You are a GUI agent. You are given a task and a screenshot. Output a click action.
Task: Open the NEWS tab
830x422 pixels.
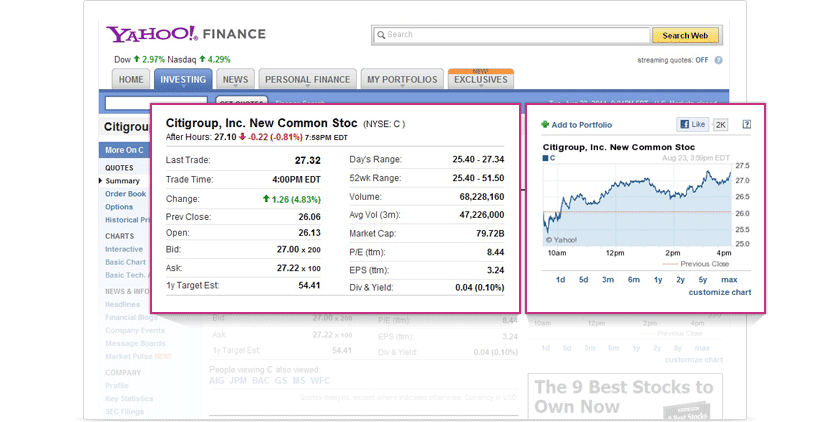[x=235, y=79]
